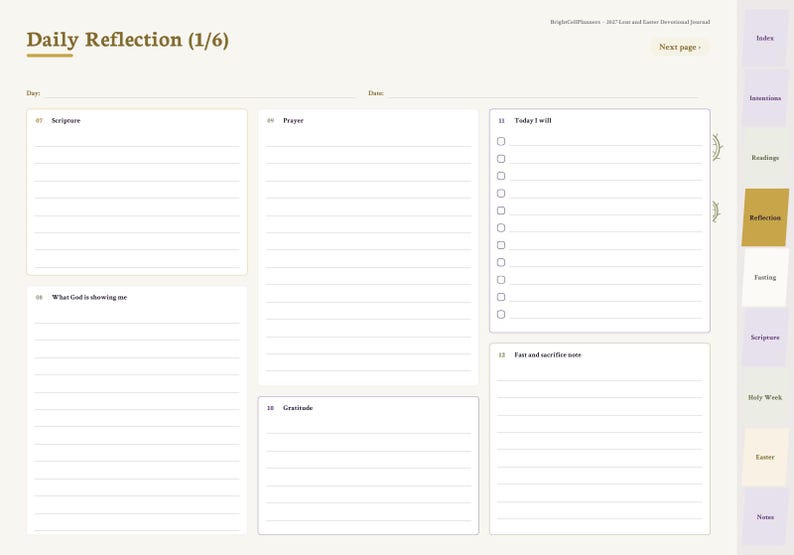Tick the seventh Today I will checkbox
Viewport: 794px width, 555px height.
coord(501,245)
